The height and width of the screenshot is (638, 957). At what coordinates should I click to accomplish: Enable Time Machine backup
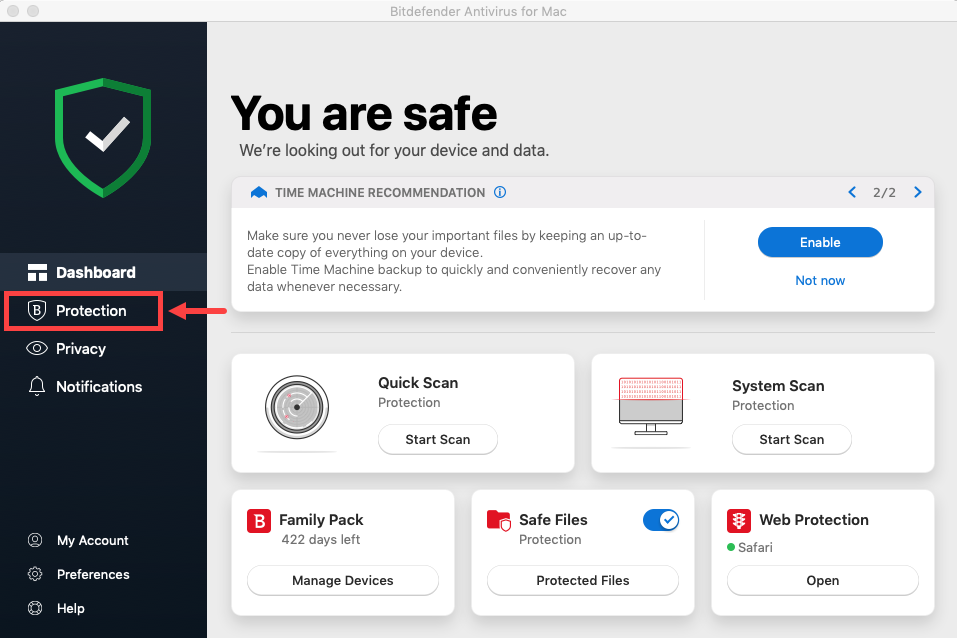[x=820, y=242]
